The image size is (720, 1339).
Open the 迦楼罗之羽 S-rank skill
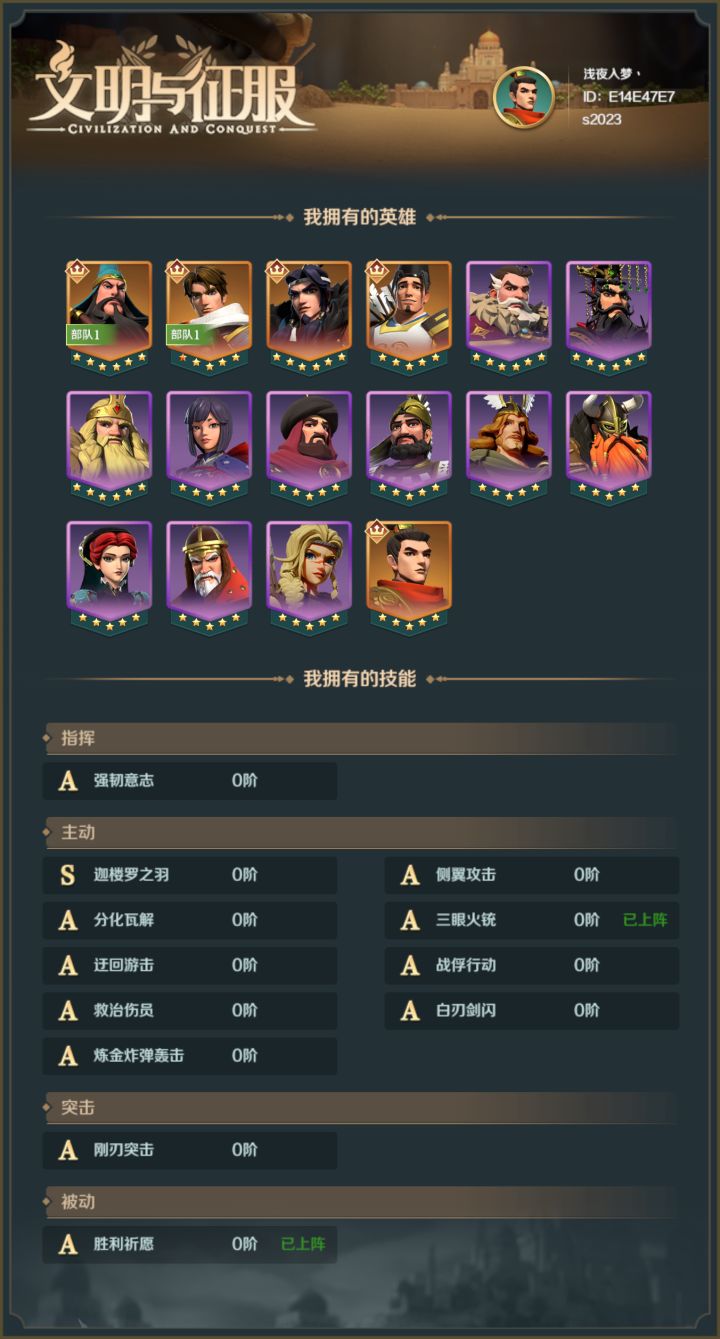point(190,875)
